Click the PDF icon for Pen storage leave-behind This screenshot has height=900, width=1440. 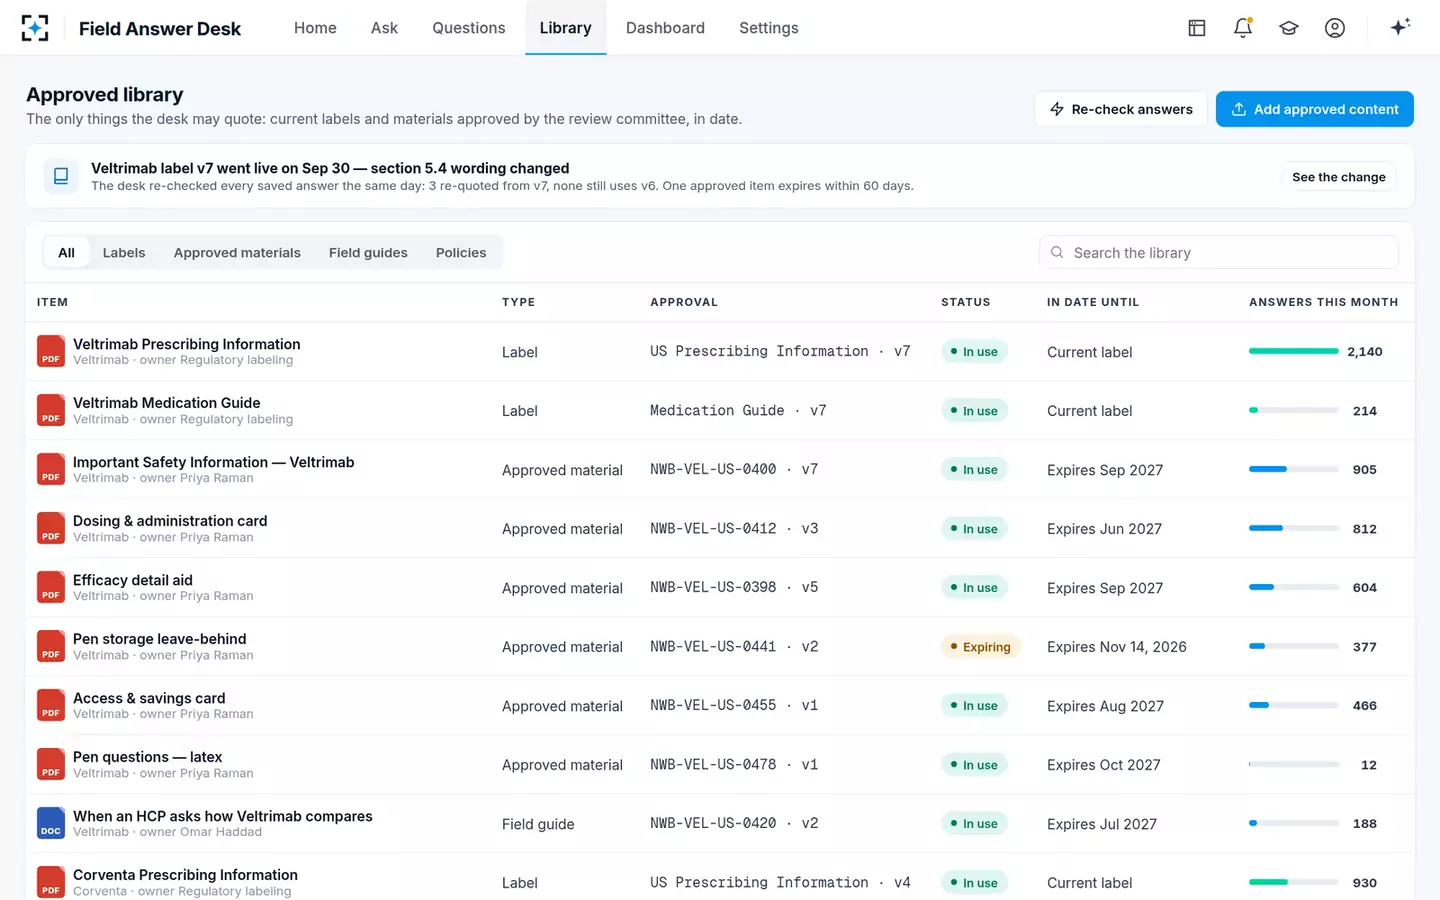point(51,646)
